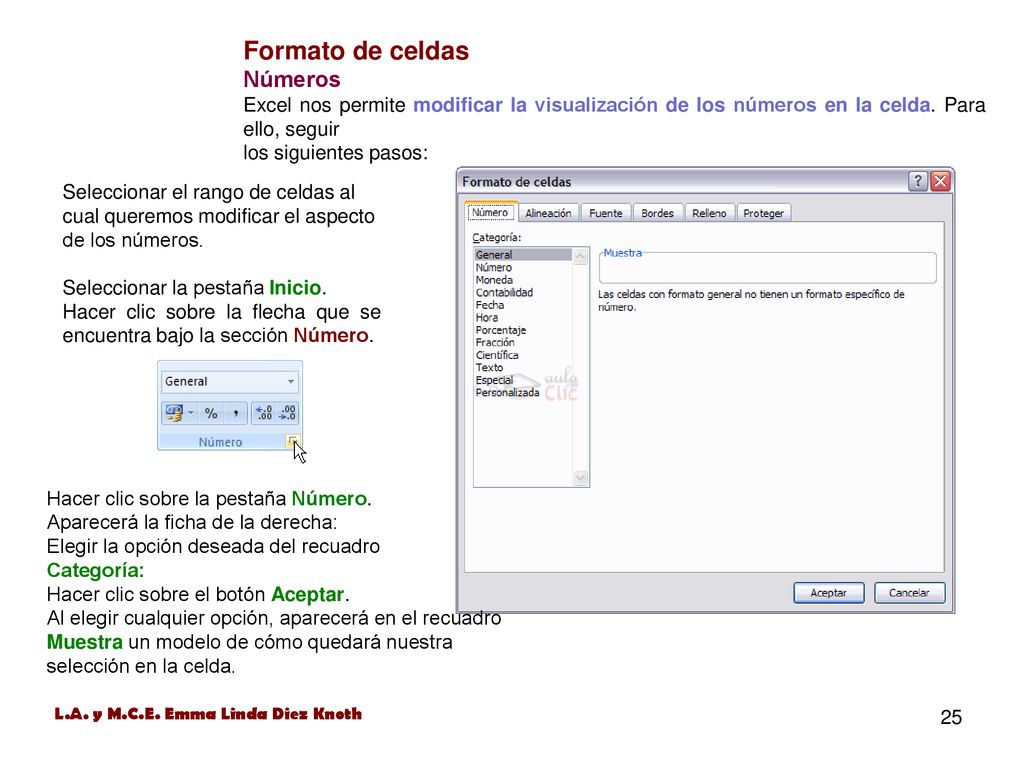Click the Aceptar button
Screen dimensions: 1024x768
pyautogui.click(x=829, y=593)
